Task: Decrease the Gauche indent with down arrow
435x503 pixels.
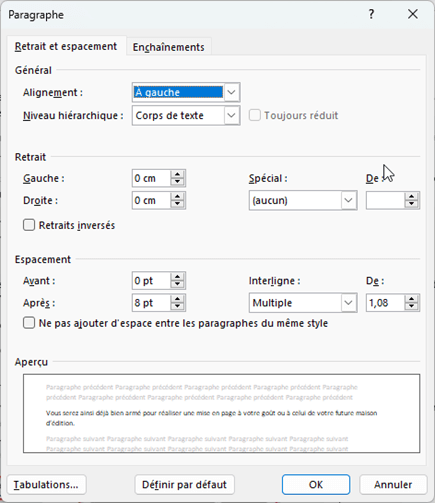Action: click(x=178, y=182)
